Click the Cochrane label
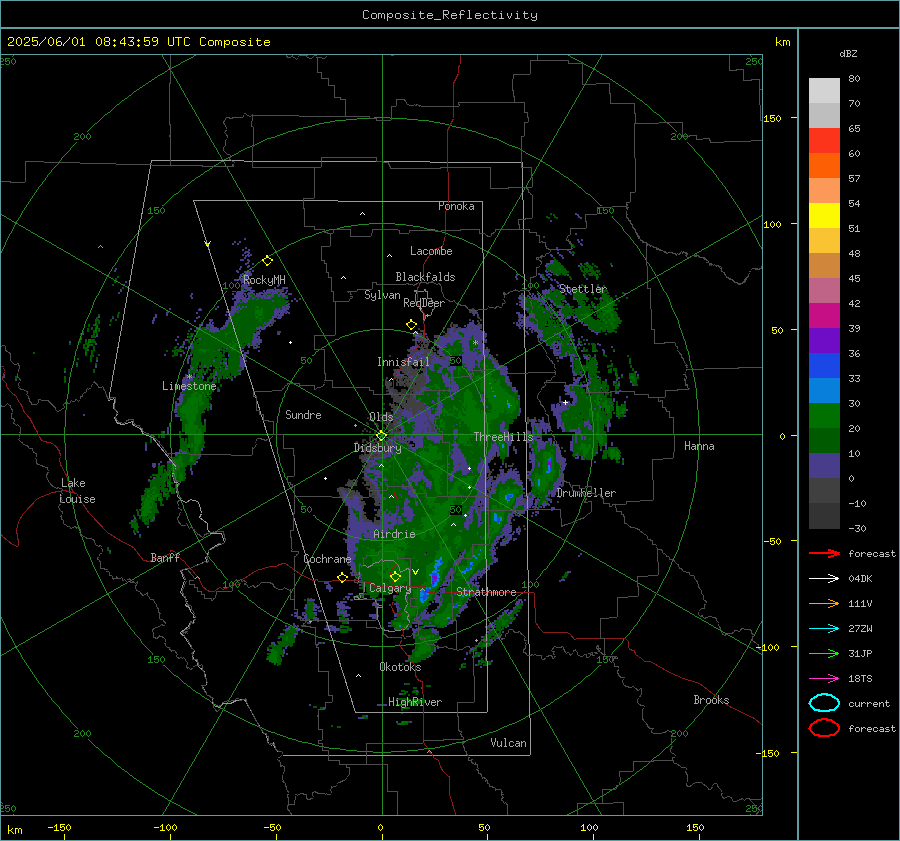This screenshot has width=900, height=841. pyautogui.click(x=327, y=559)
